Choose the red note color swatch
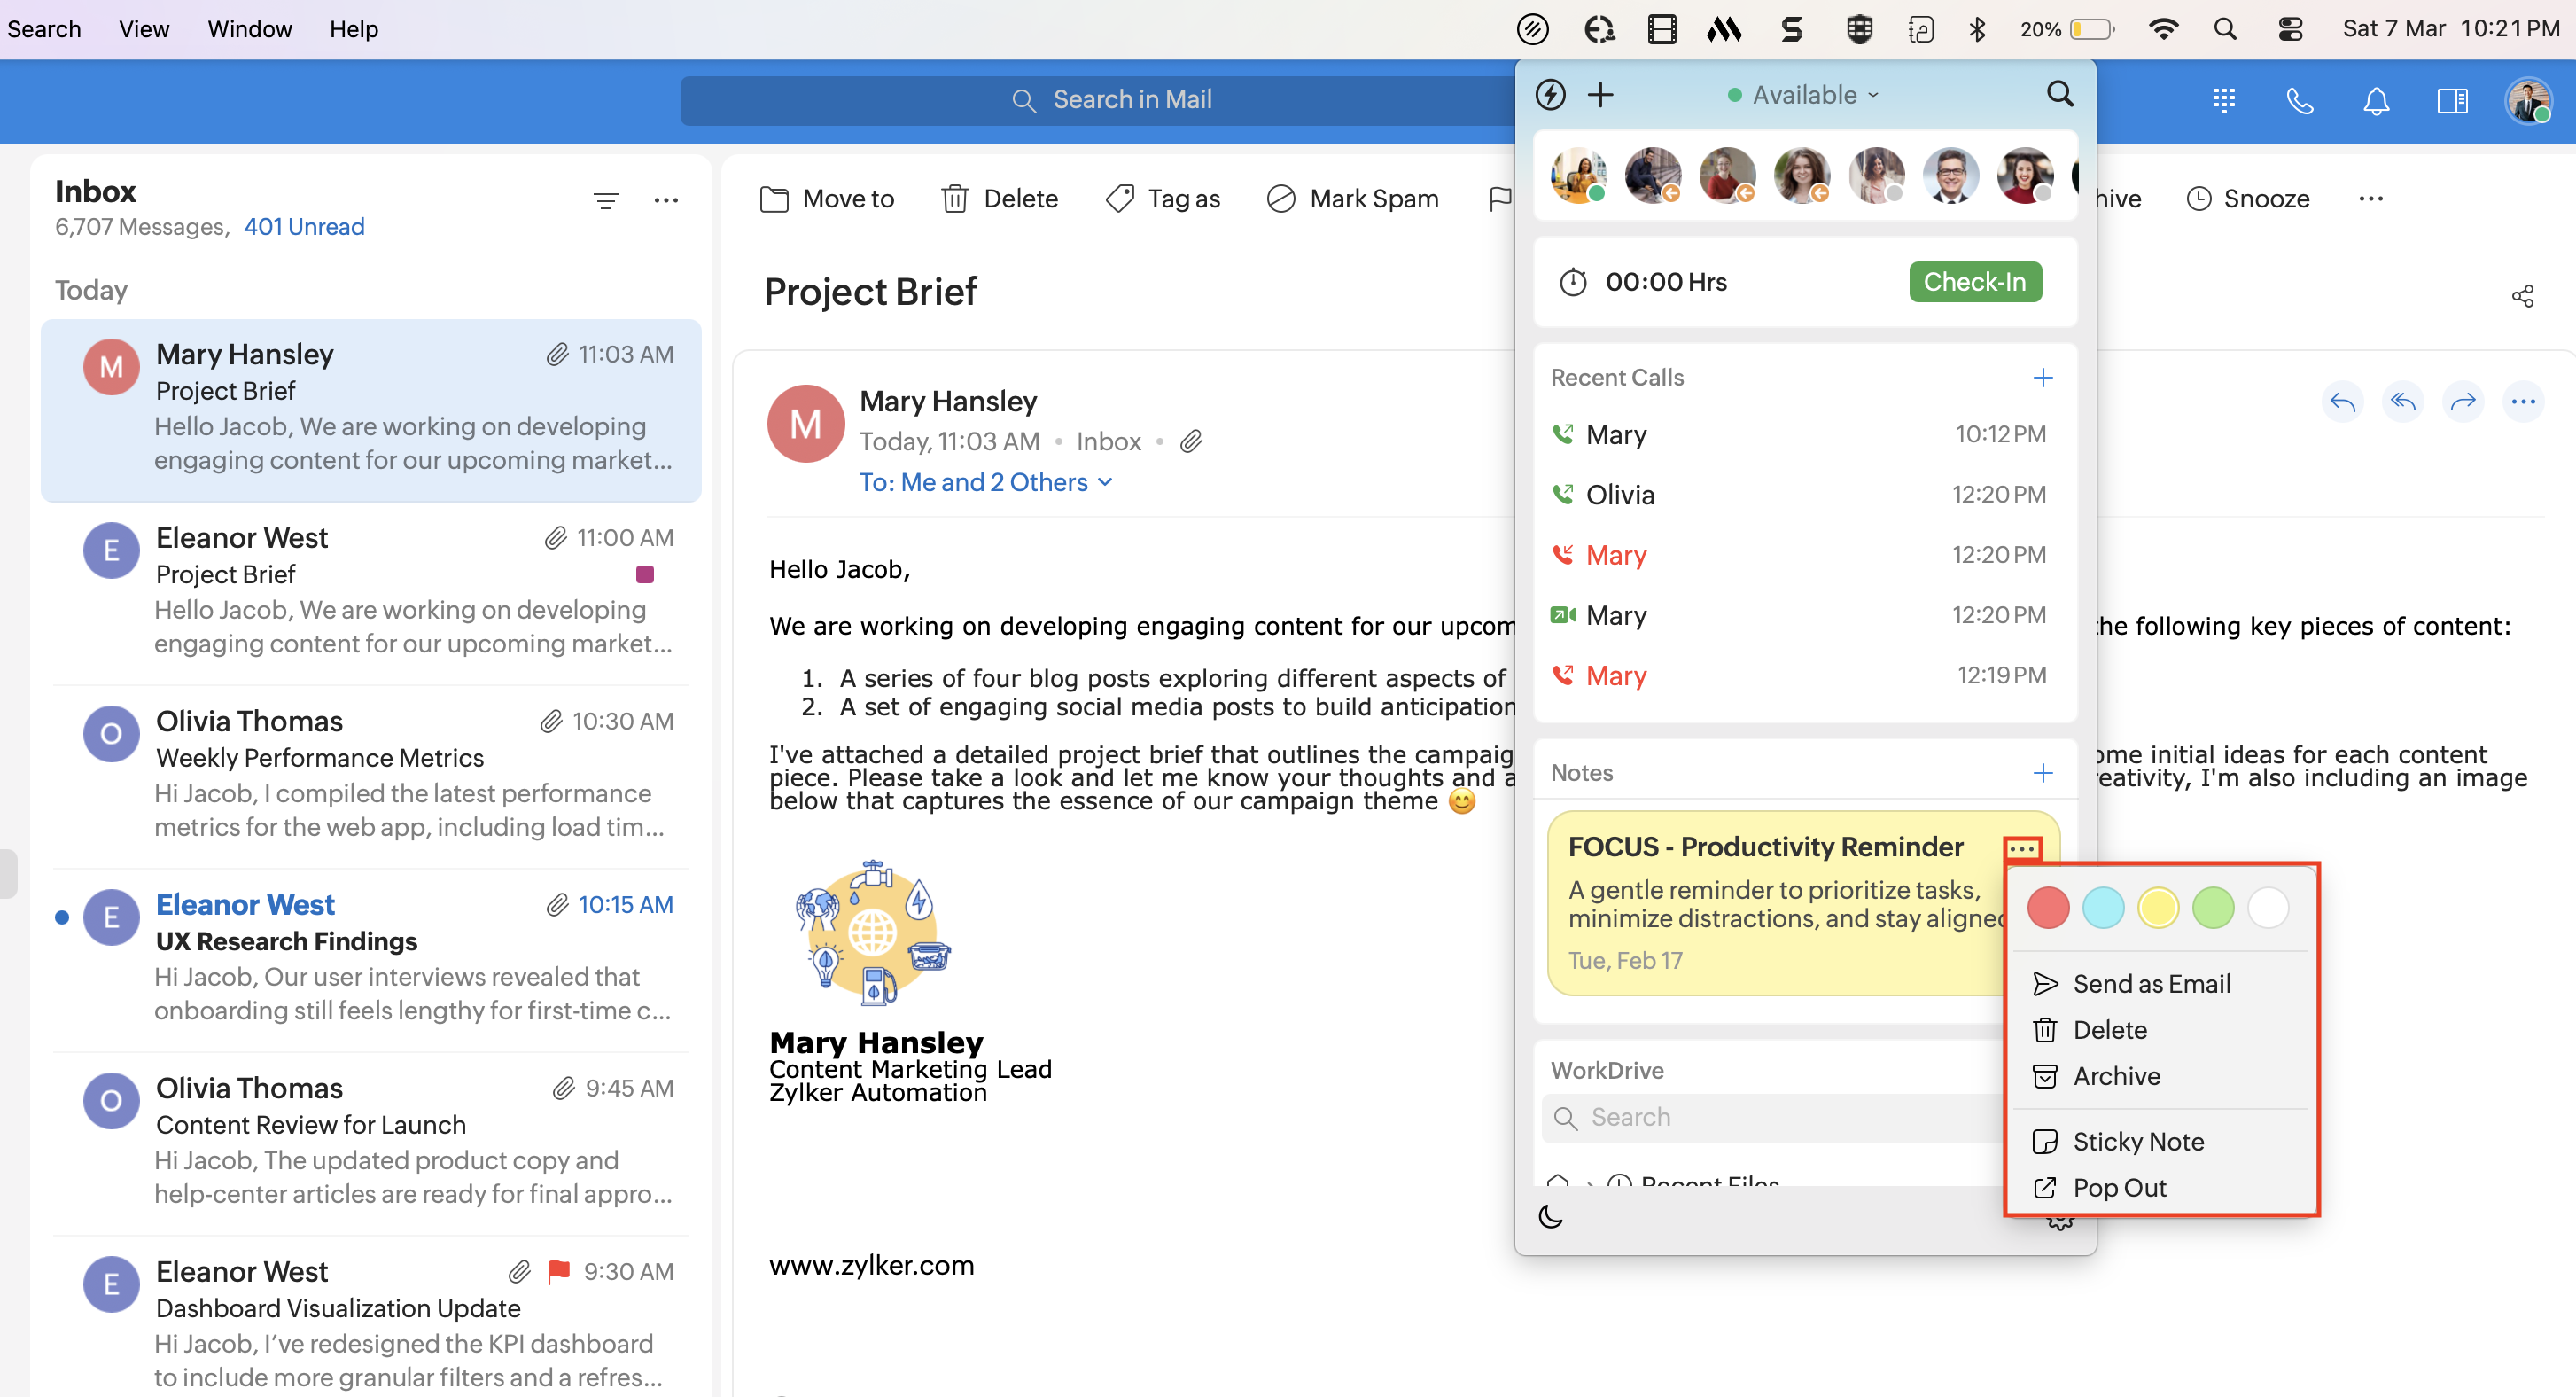 point(2047,908)
